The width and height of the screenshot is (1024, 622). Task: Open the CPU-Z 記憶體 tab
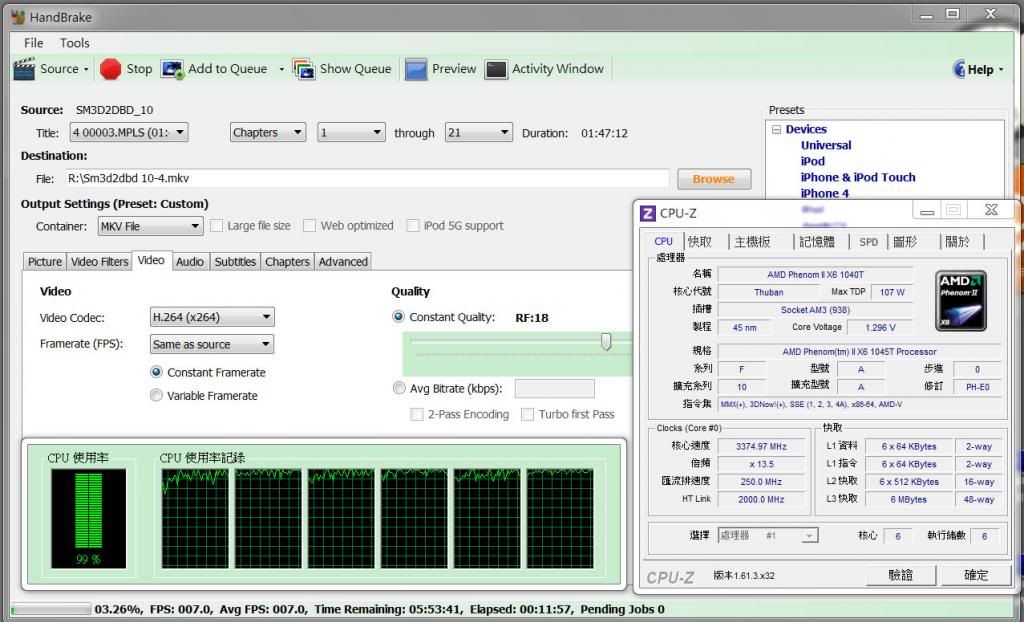click(818, 242)
